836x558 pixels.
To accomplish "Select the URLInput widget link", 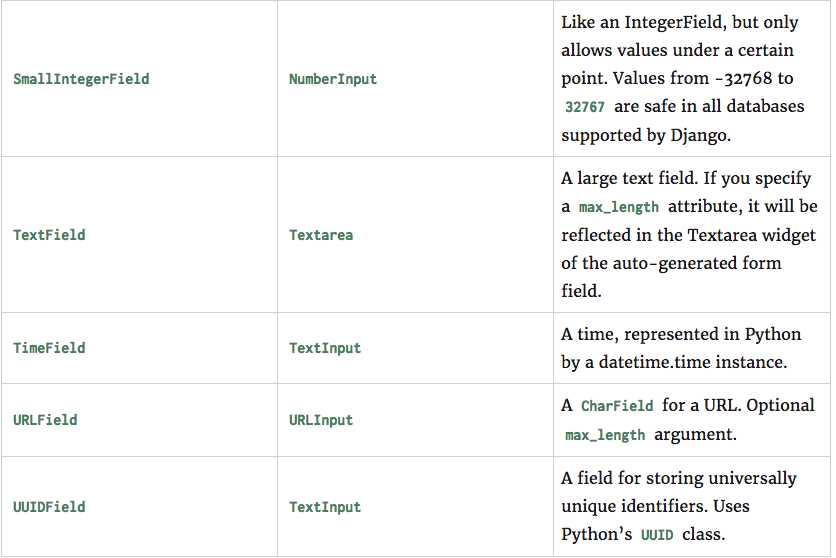I will pos(321,420).
